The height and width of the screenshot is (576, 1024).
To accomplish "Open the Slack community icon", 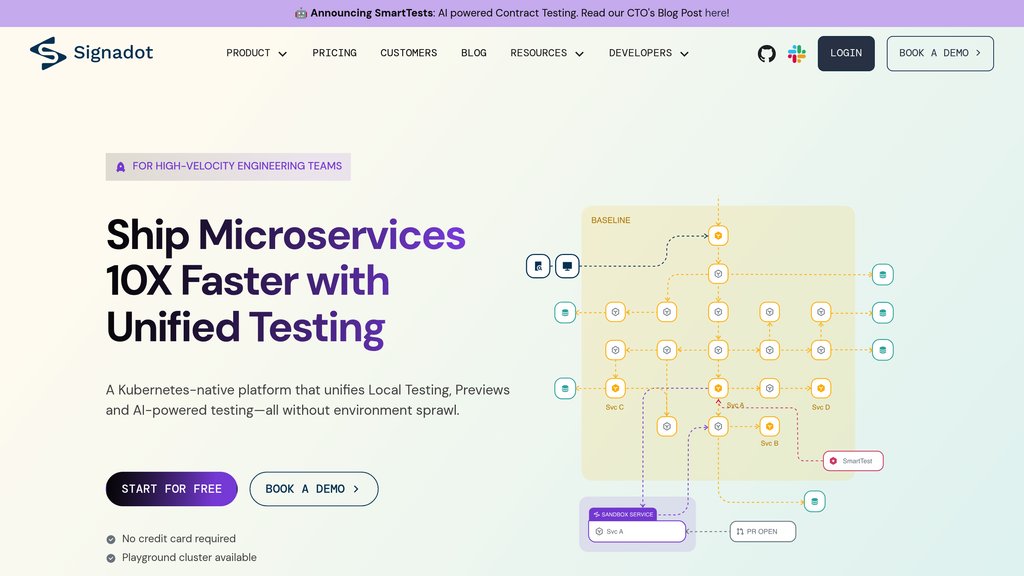I will pos(797,54).
